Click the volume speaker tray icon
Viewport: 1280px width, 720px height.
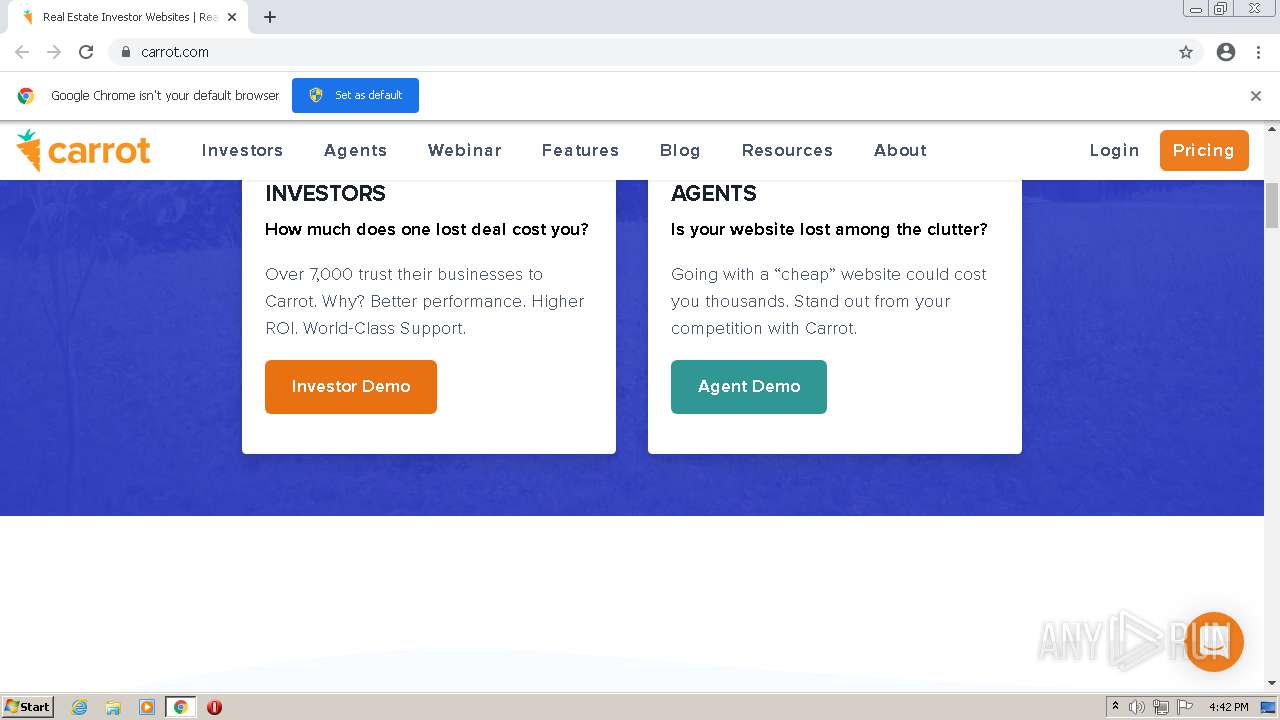(1137, 707)
